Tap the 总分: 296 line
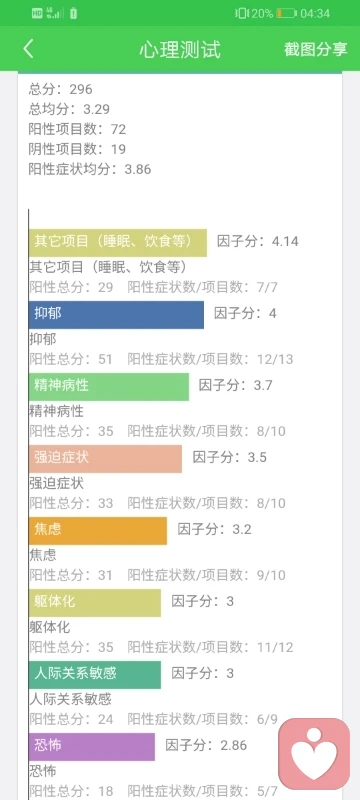The image size is (360, 800). (x=61, y=89)
